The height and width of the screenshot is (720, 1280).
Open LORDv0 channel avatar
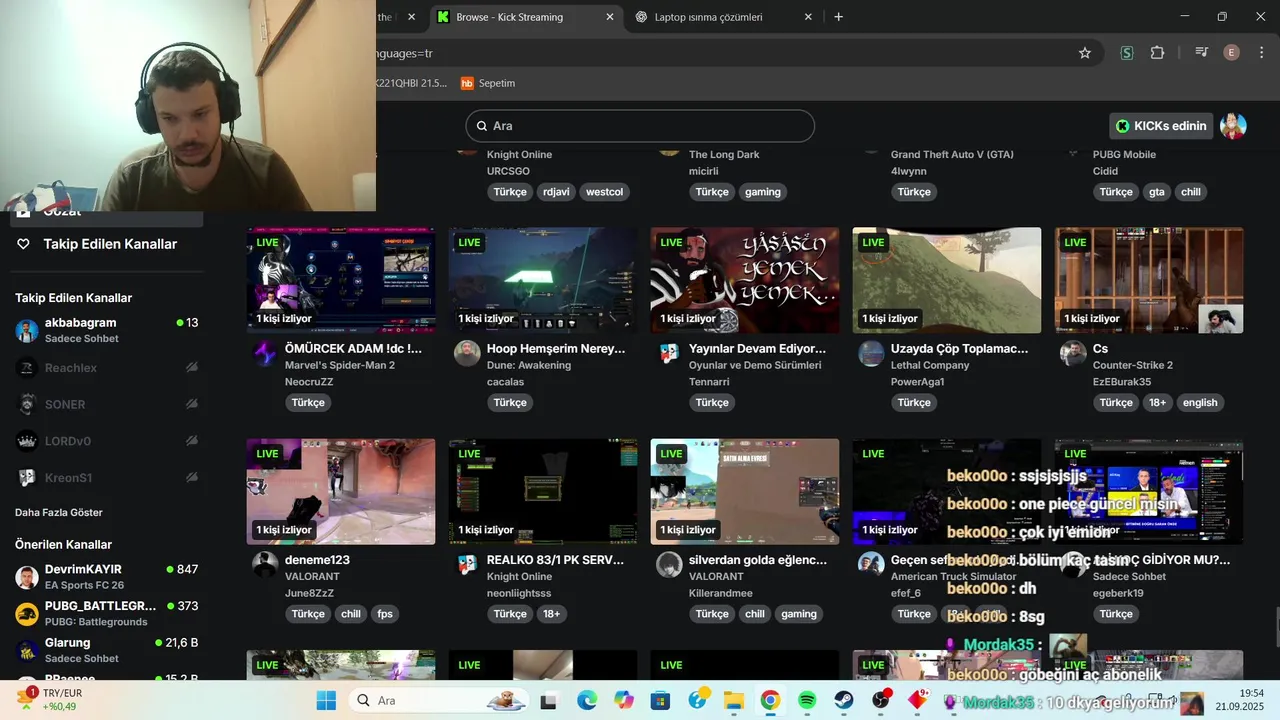click(27, 441)
